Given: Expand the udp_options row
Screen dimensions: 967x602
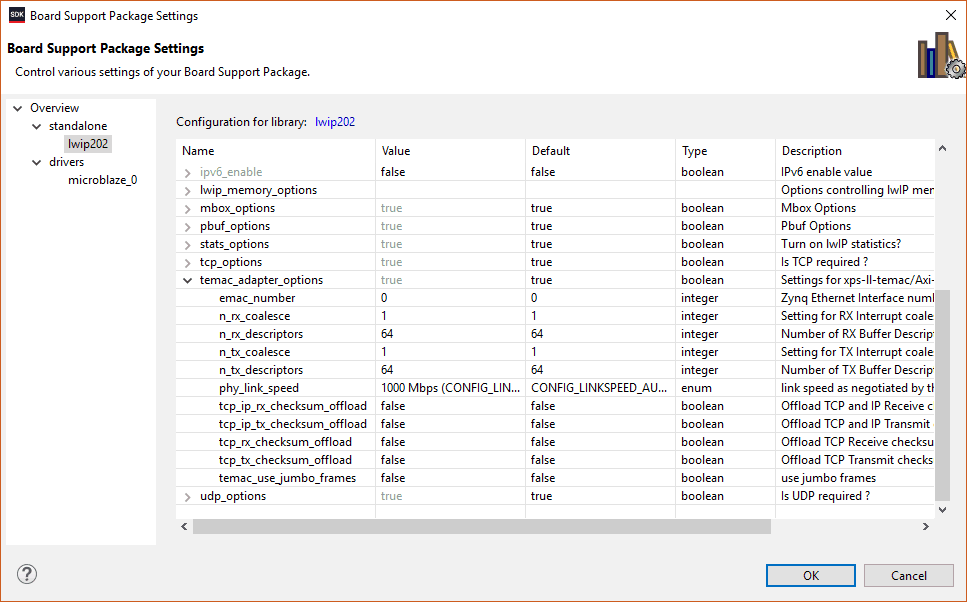Looking at the screenshot, I should coord(187,496).
